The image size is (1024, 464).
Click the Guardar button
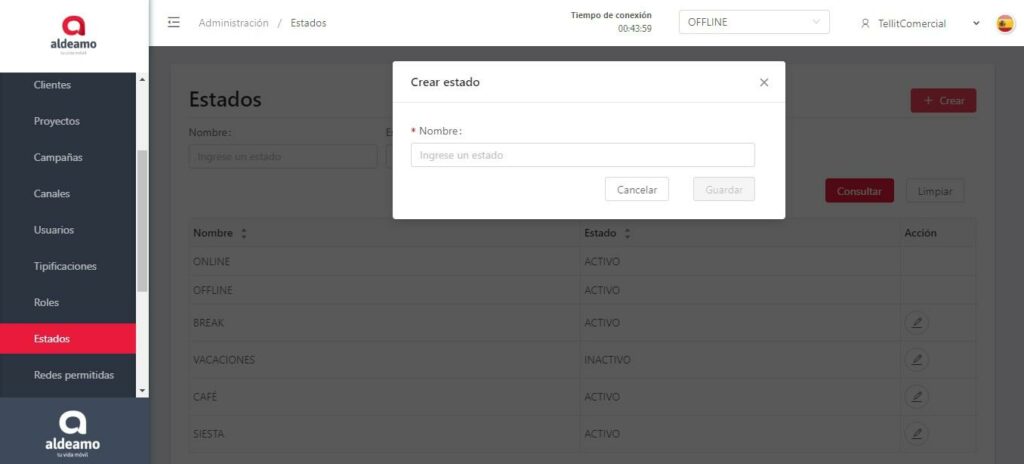(723, 189)
